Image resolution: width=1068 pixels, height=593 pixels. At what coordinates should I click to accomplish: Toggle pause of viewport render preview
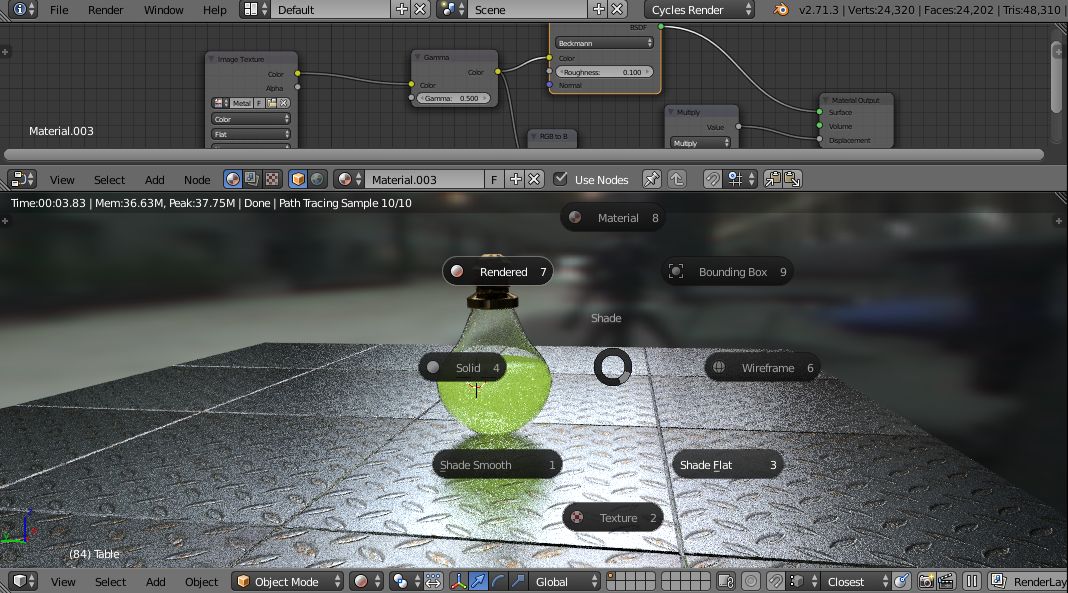971,581
